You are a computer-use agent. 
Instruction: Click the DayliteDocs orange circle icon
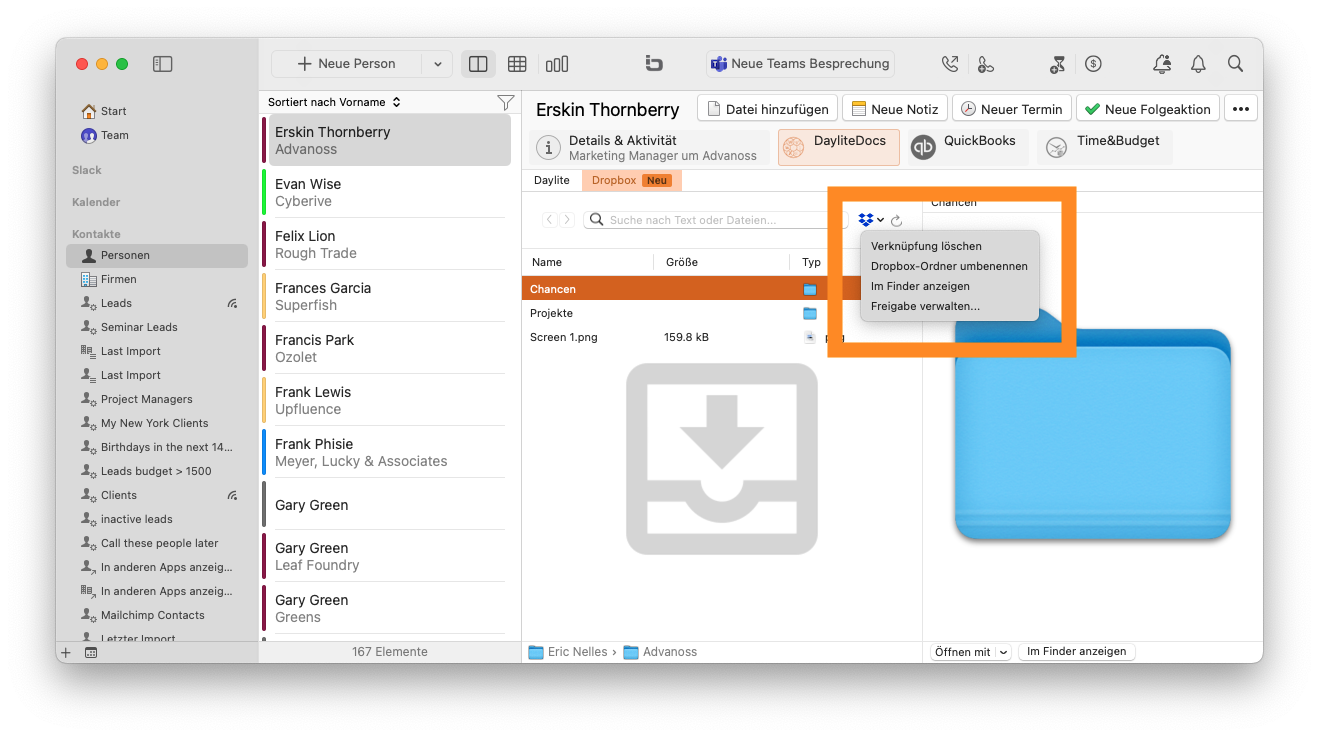point(792,148)
